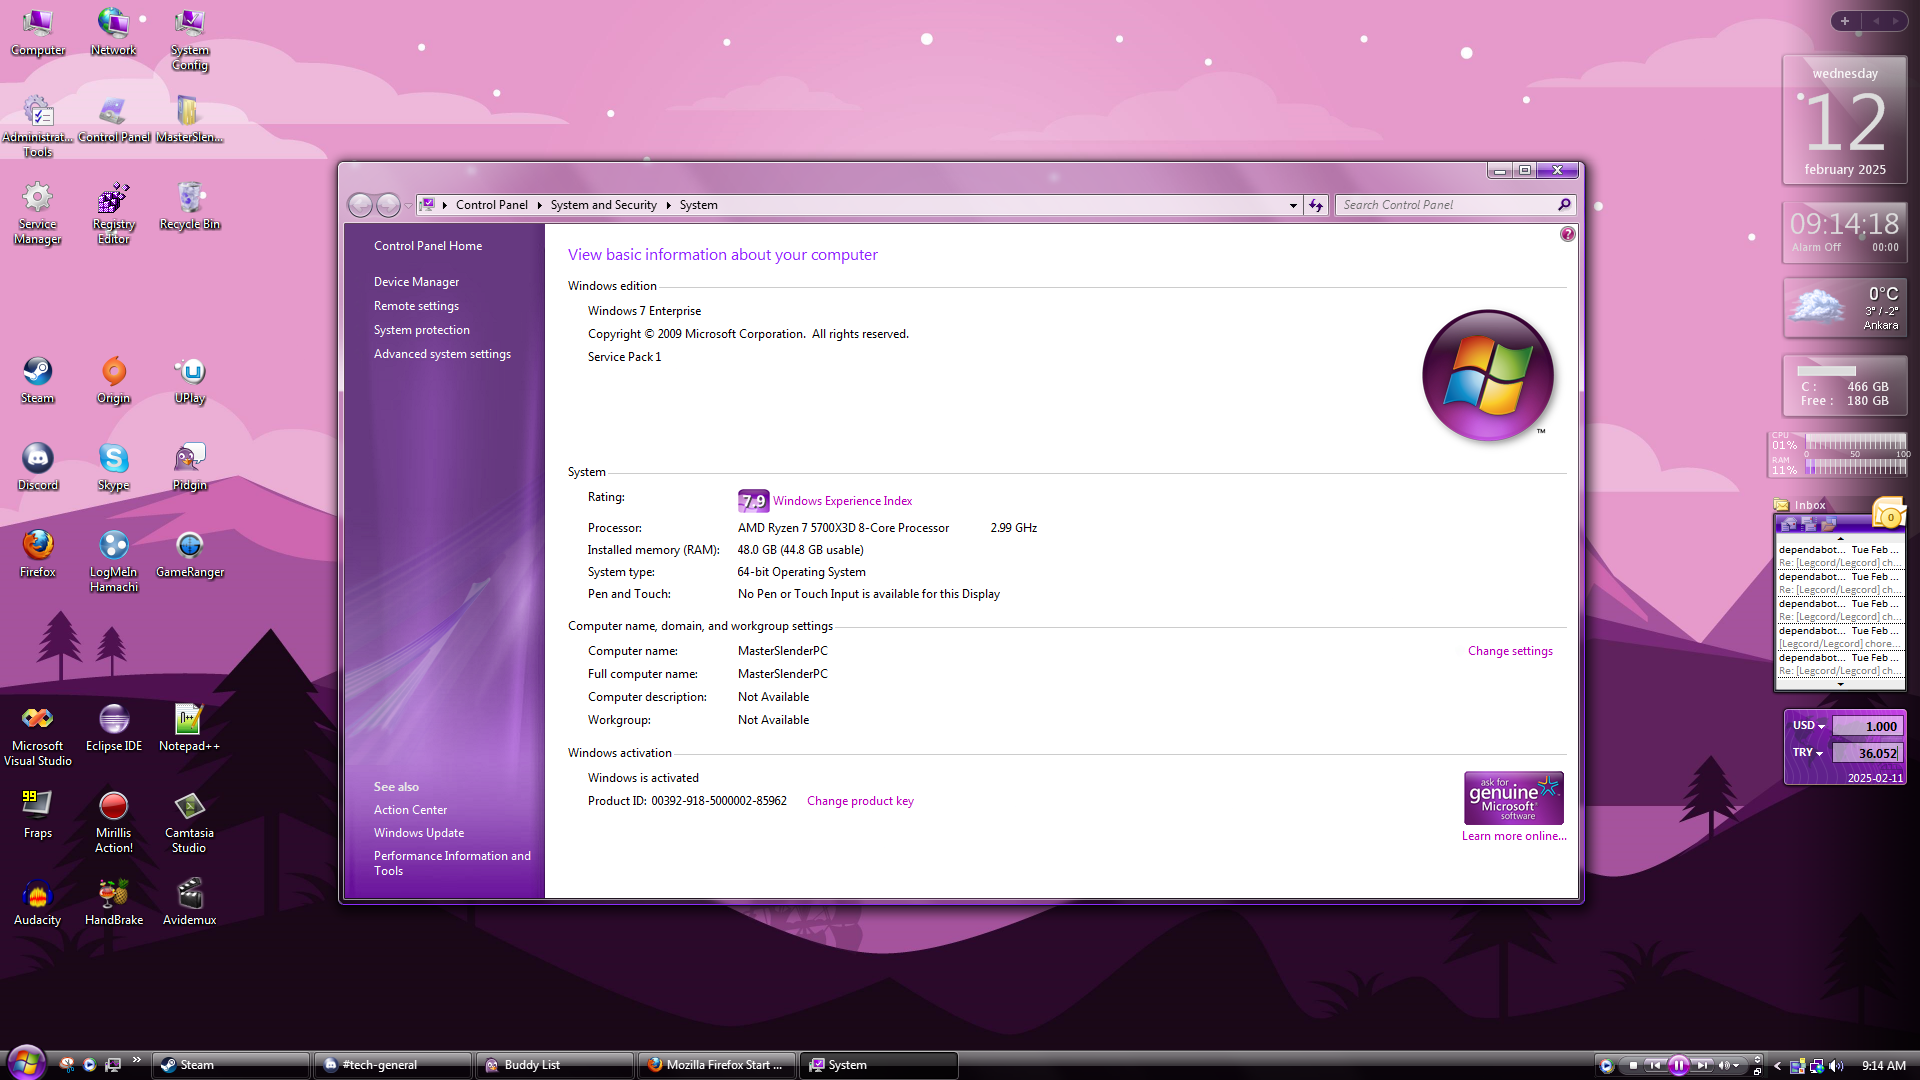This screenshot has height=1080, width=1920.
Task: Open Device Manager from sidebar
Action: coord(416,282)
